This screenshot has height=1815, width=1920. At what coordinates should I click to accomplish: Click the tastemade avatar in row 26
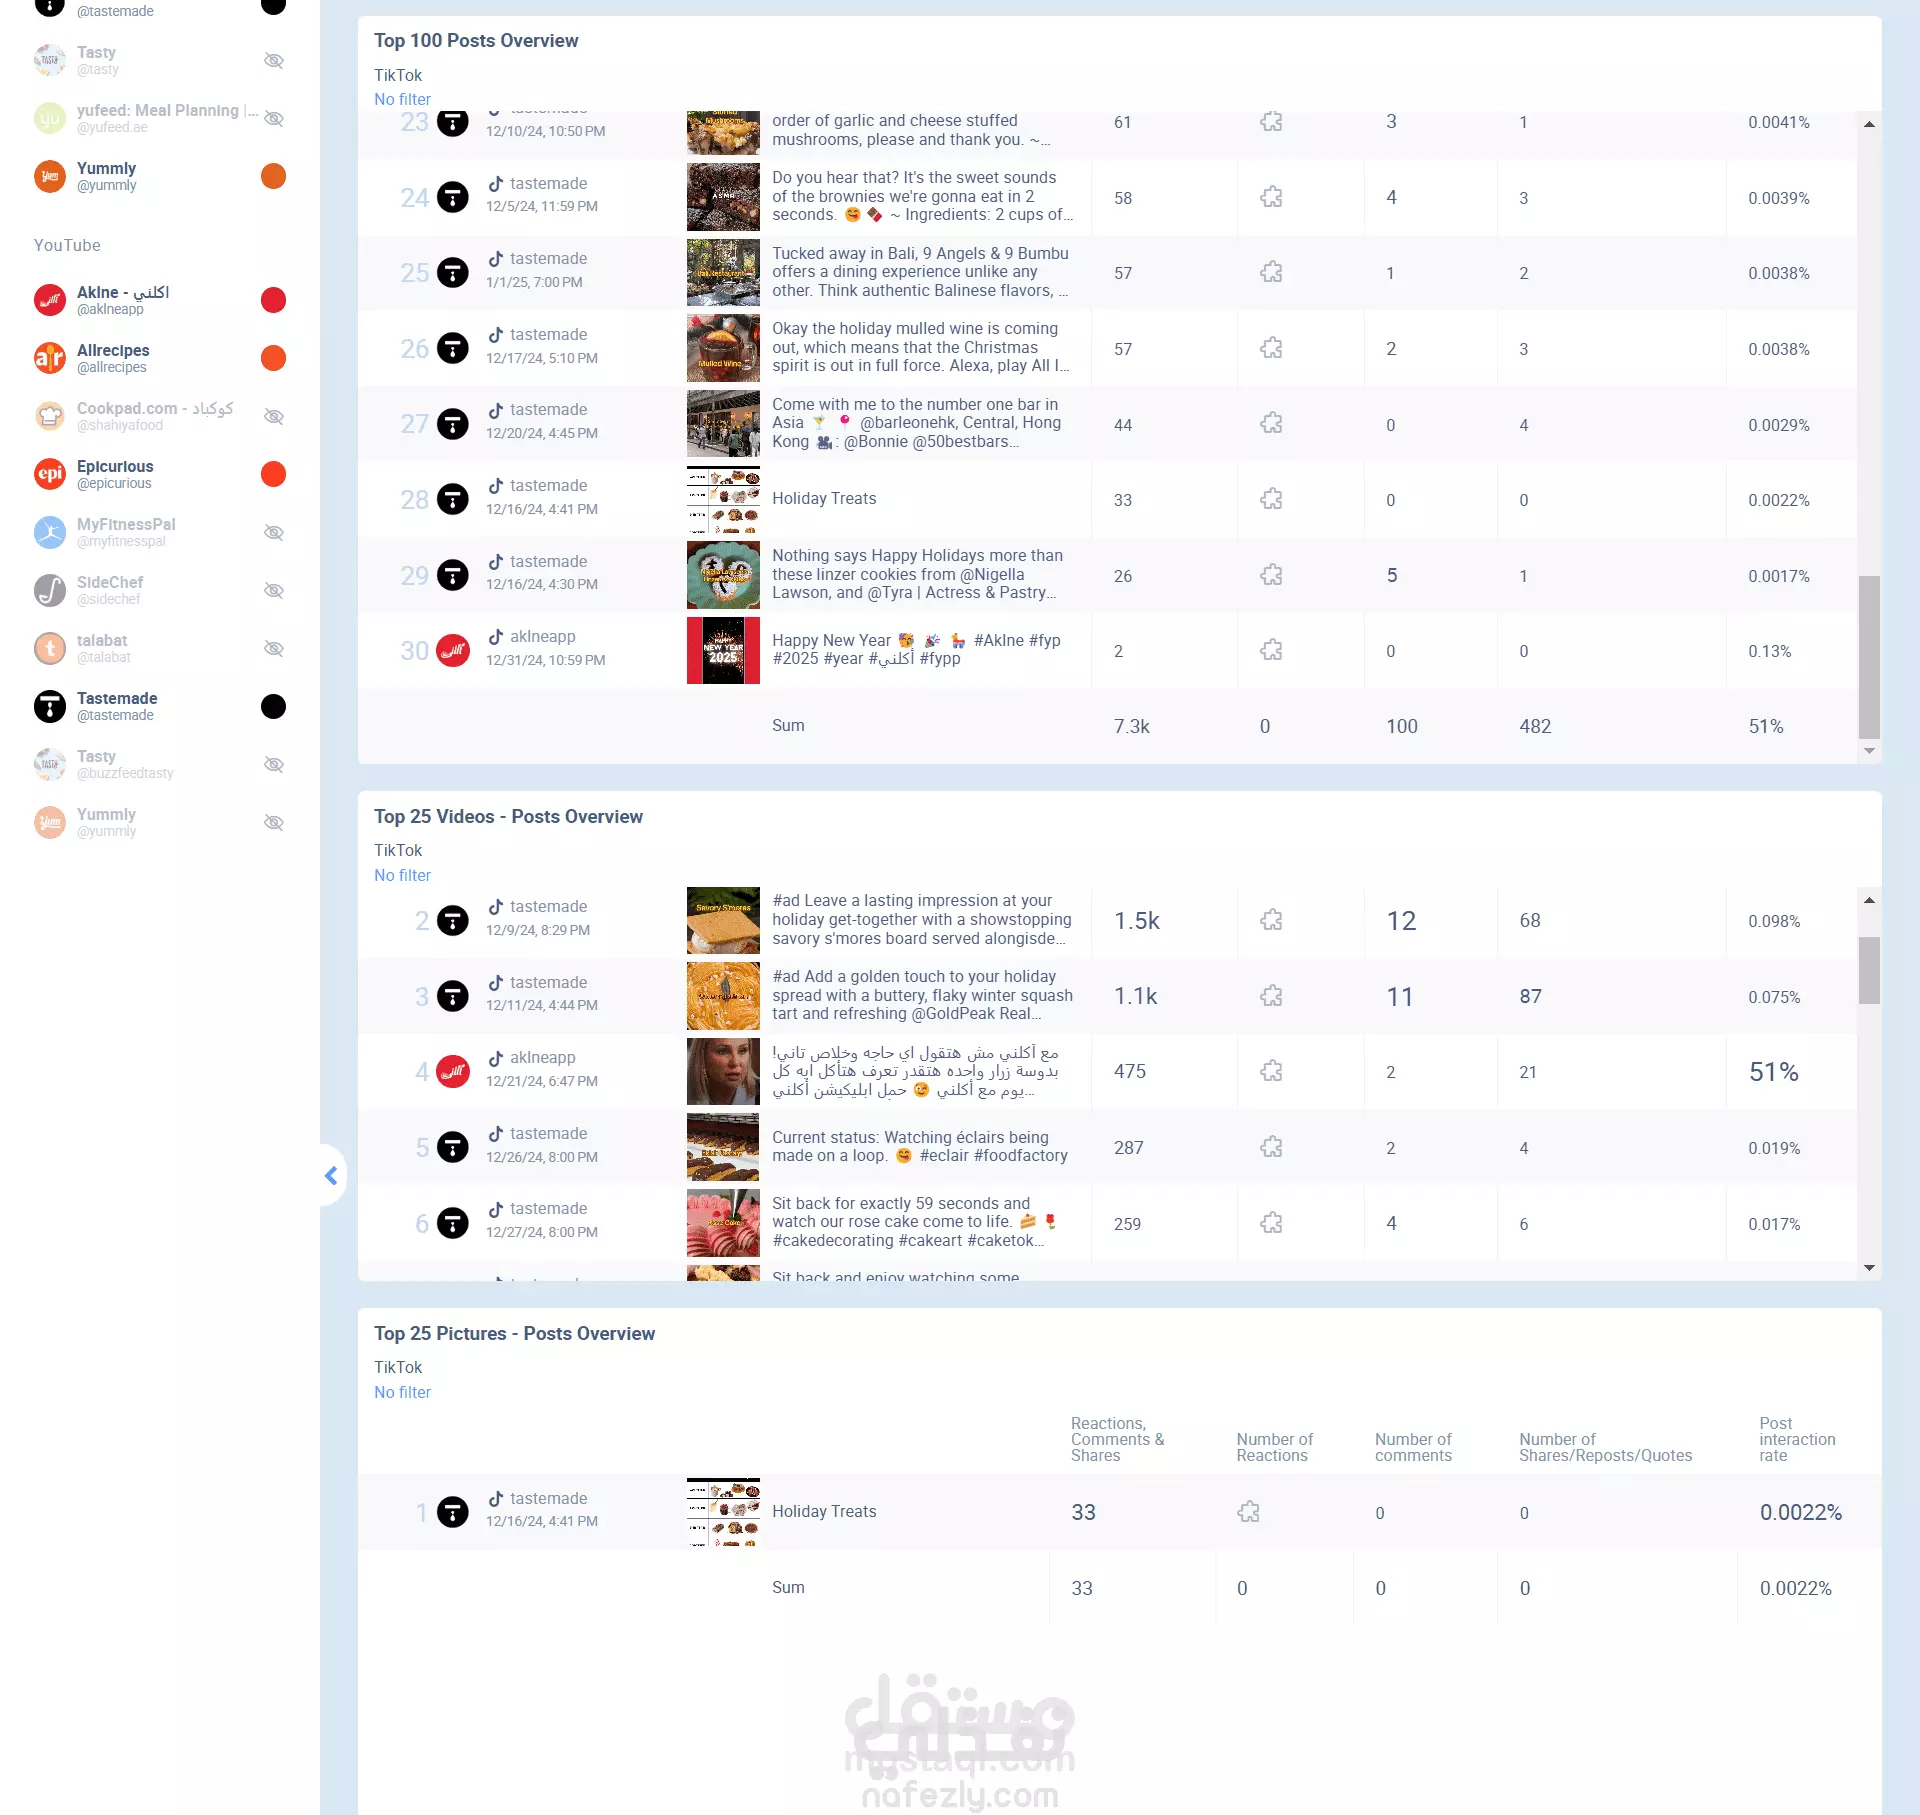pyautogui.click(x=453, y=348)
